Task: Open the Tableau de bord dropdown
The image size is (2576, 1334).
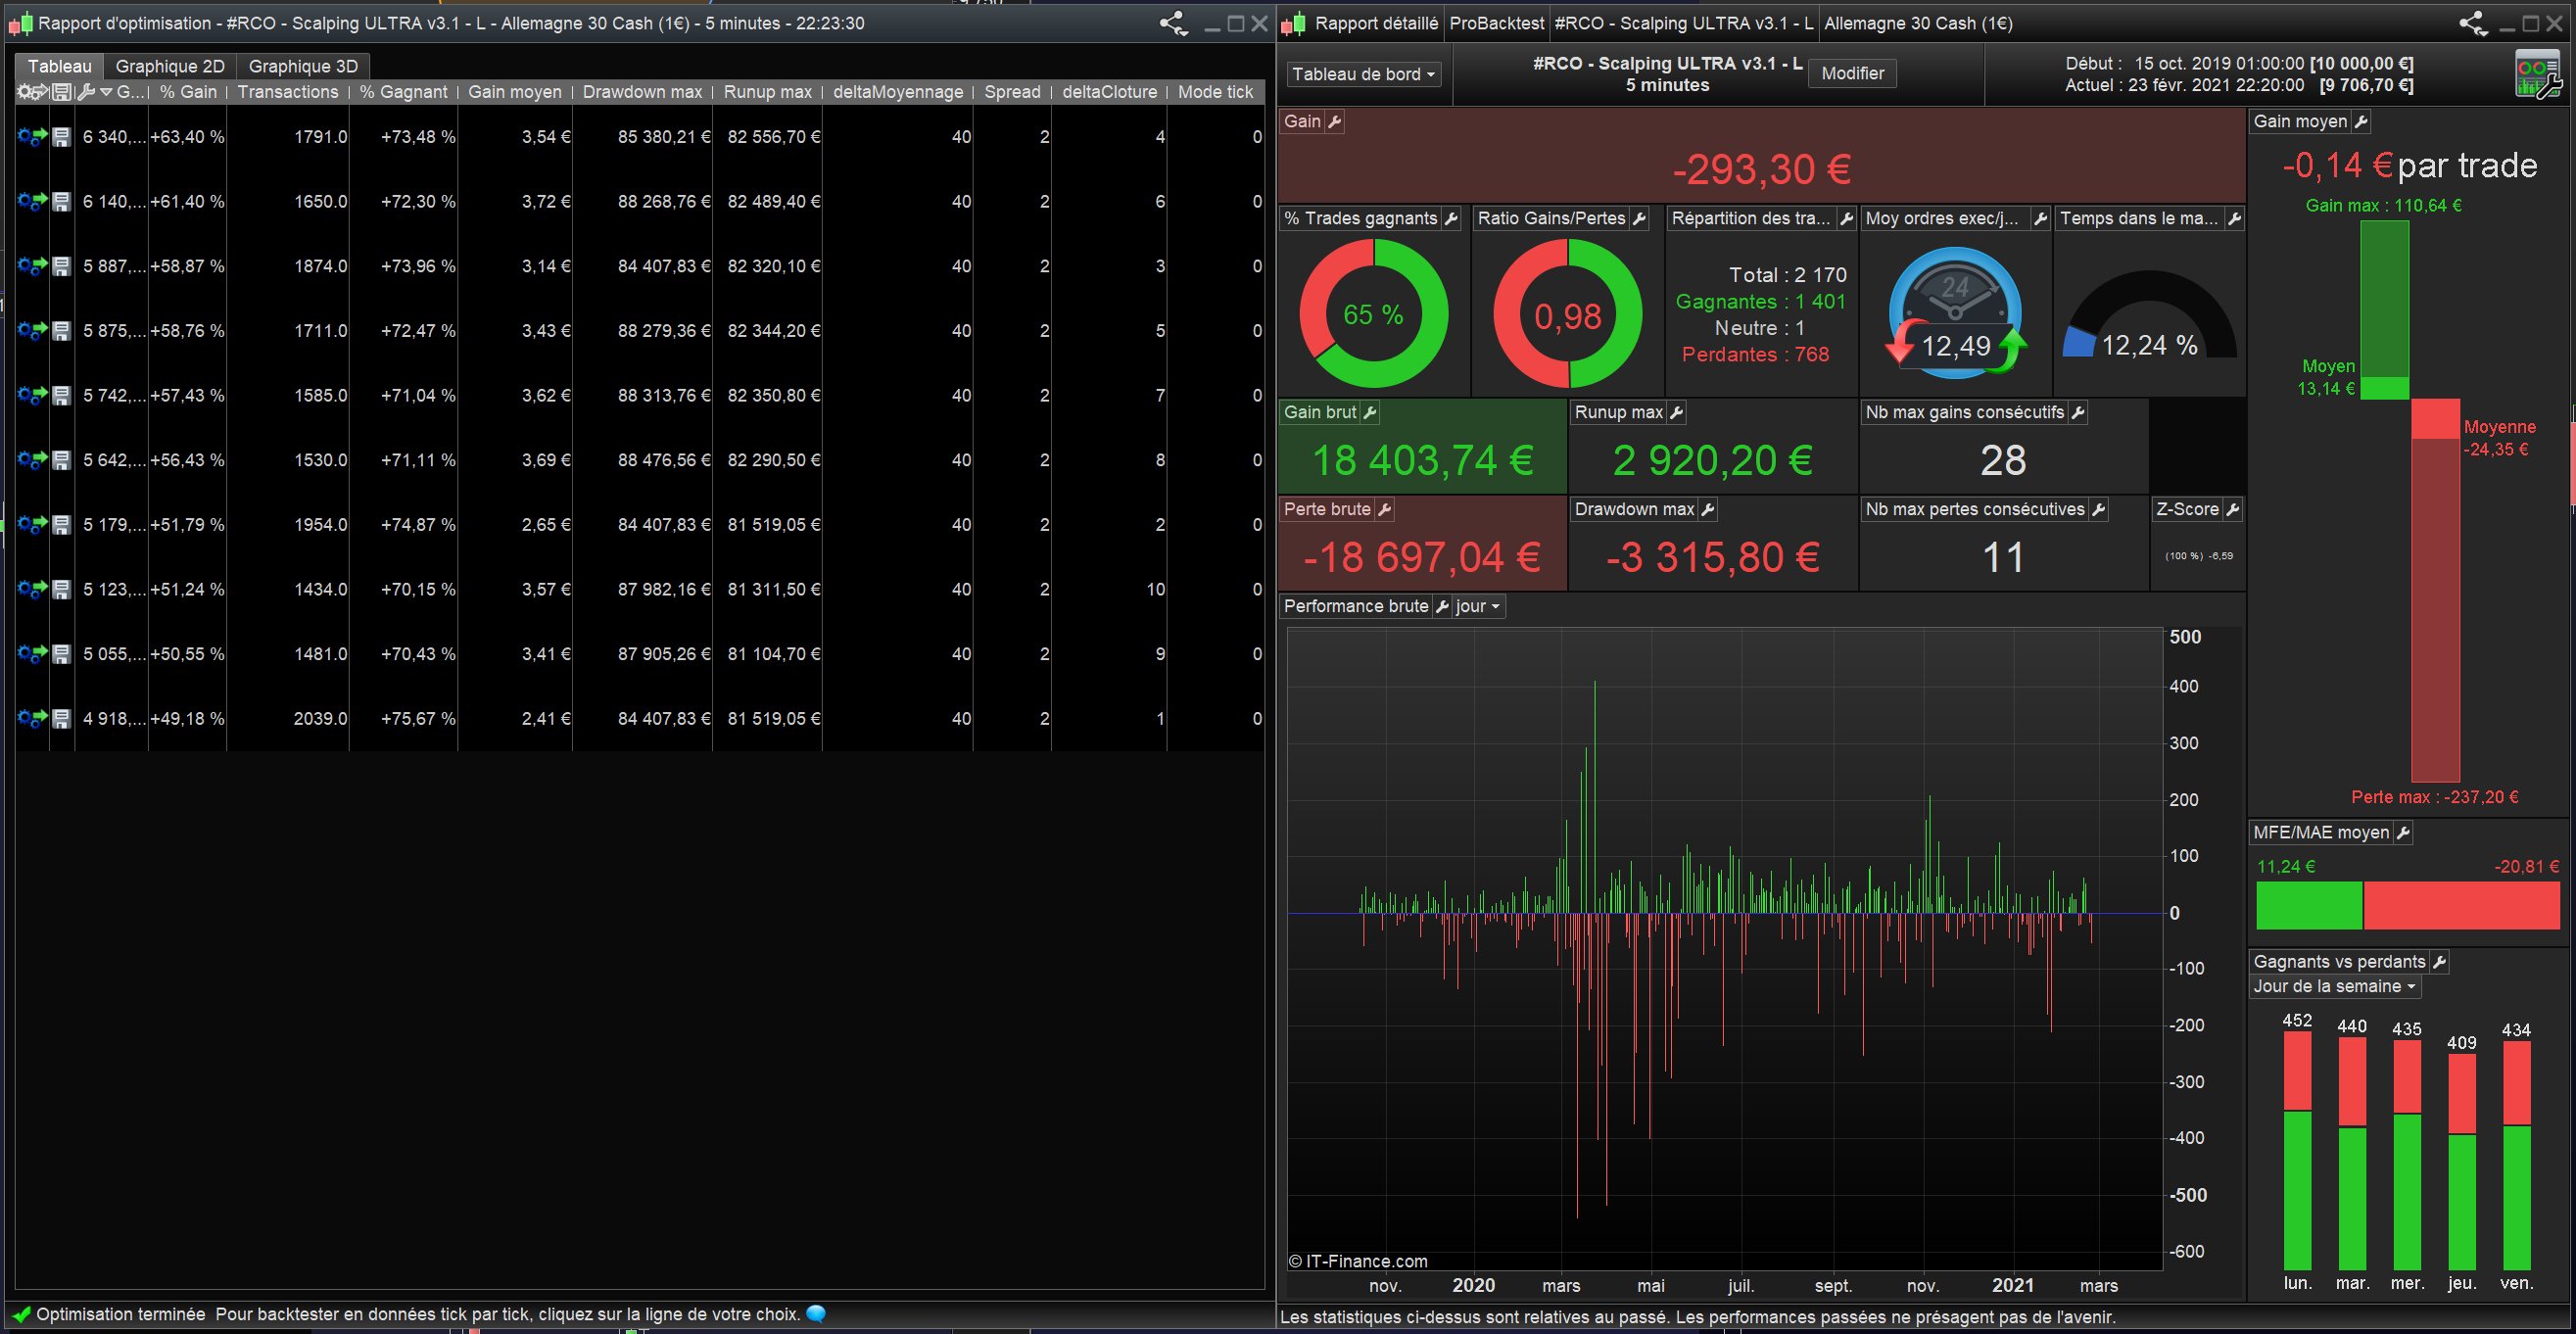Action: point(1363,74)
